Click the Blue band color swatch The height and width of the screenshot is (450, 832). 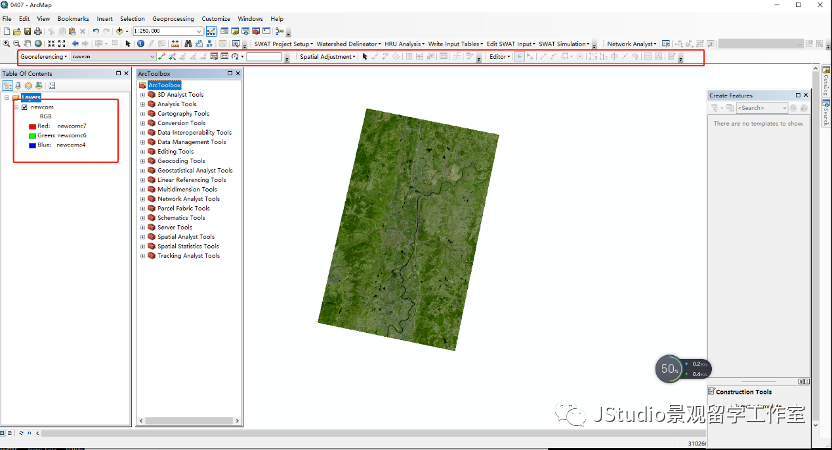[32, 145]
